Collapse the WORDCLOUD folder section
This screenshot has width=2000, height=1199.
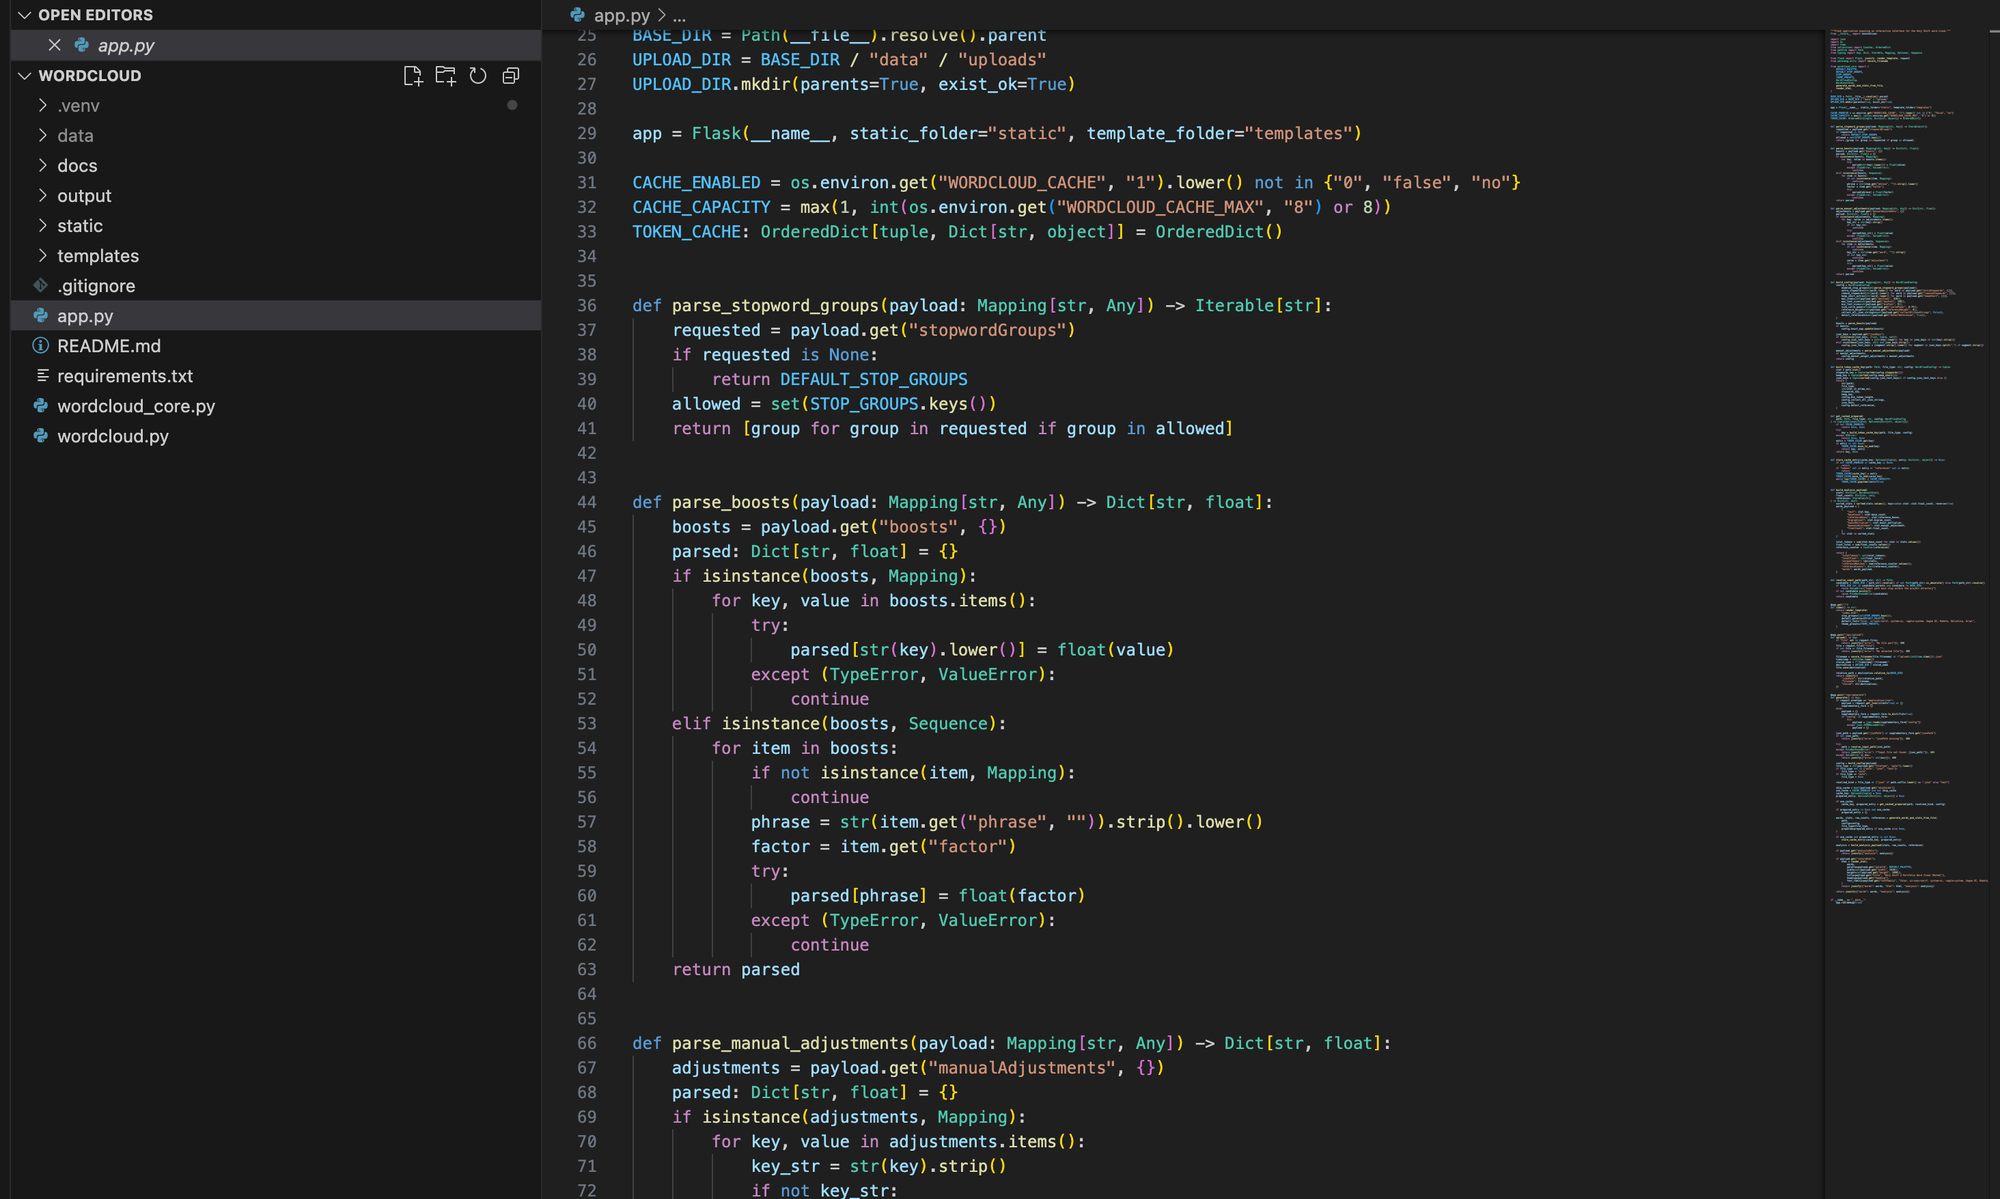(x=24, y=76)
